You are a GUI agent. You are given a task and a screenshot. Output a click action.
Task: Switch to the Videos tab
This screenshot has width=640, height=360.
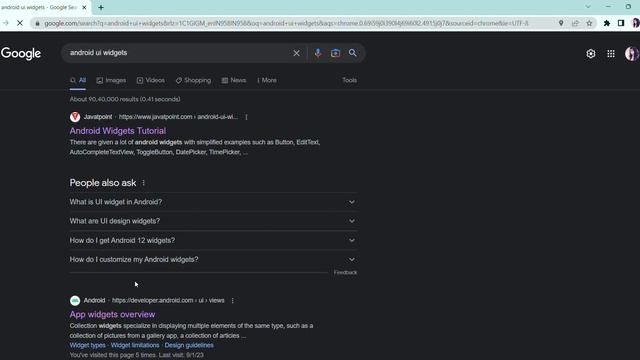tap(151, 80)
